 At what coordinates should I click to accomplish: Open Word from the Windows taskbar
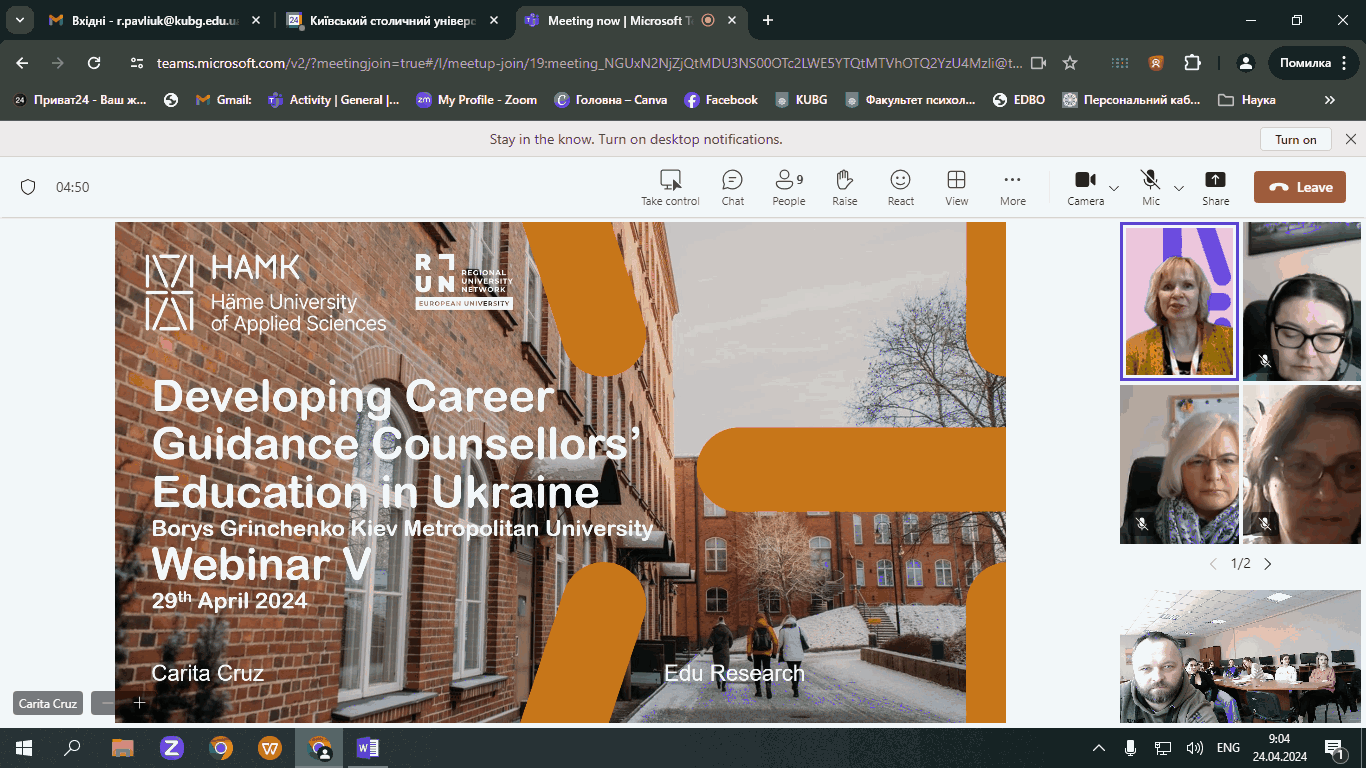[367, 748]
